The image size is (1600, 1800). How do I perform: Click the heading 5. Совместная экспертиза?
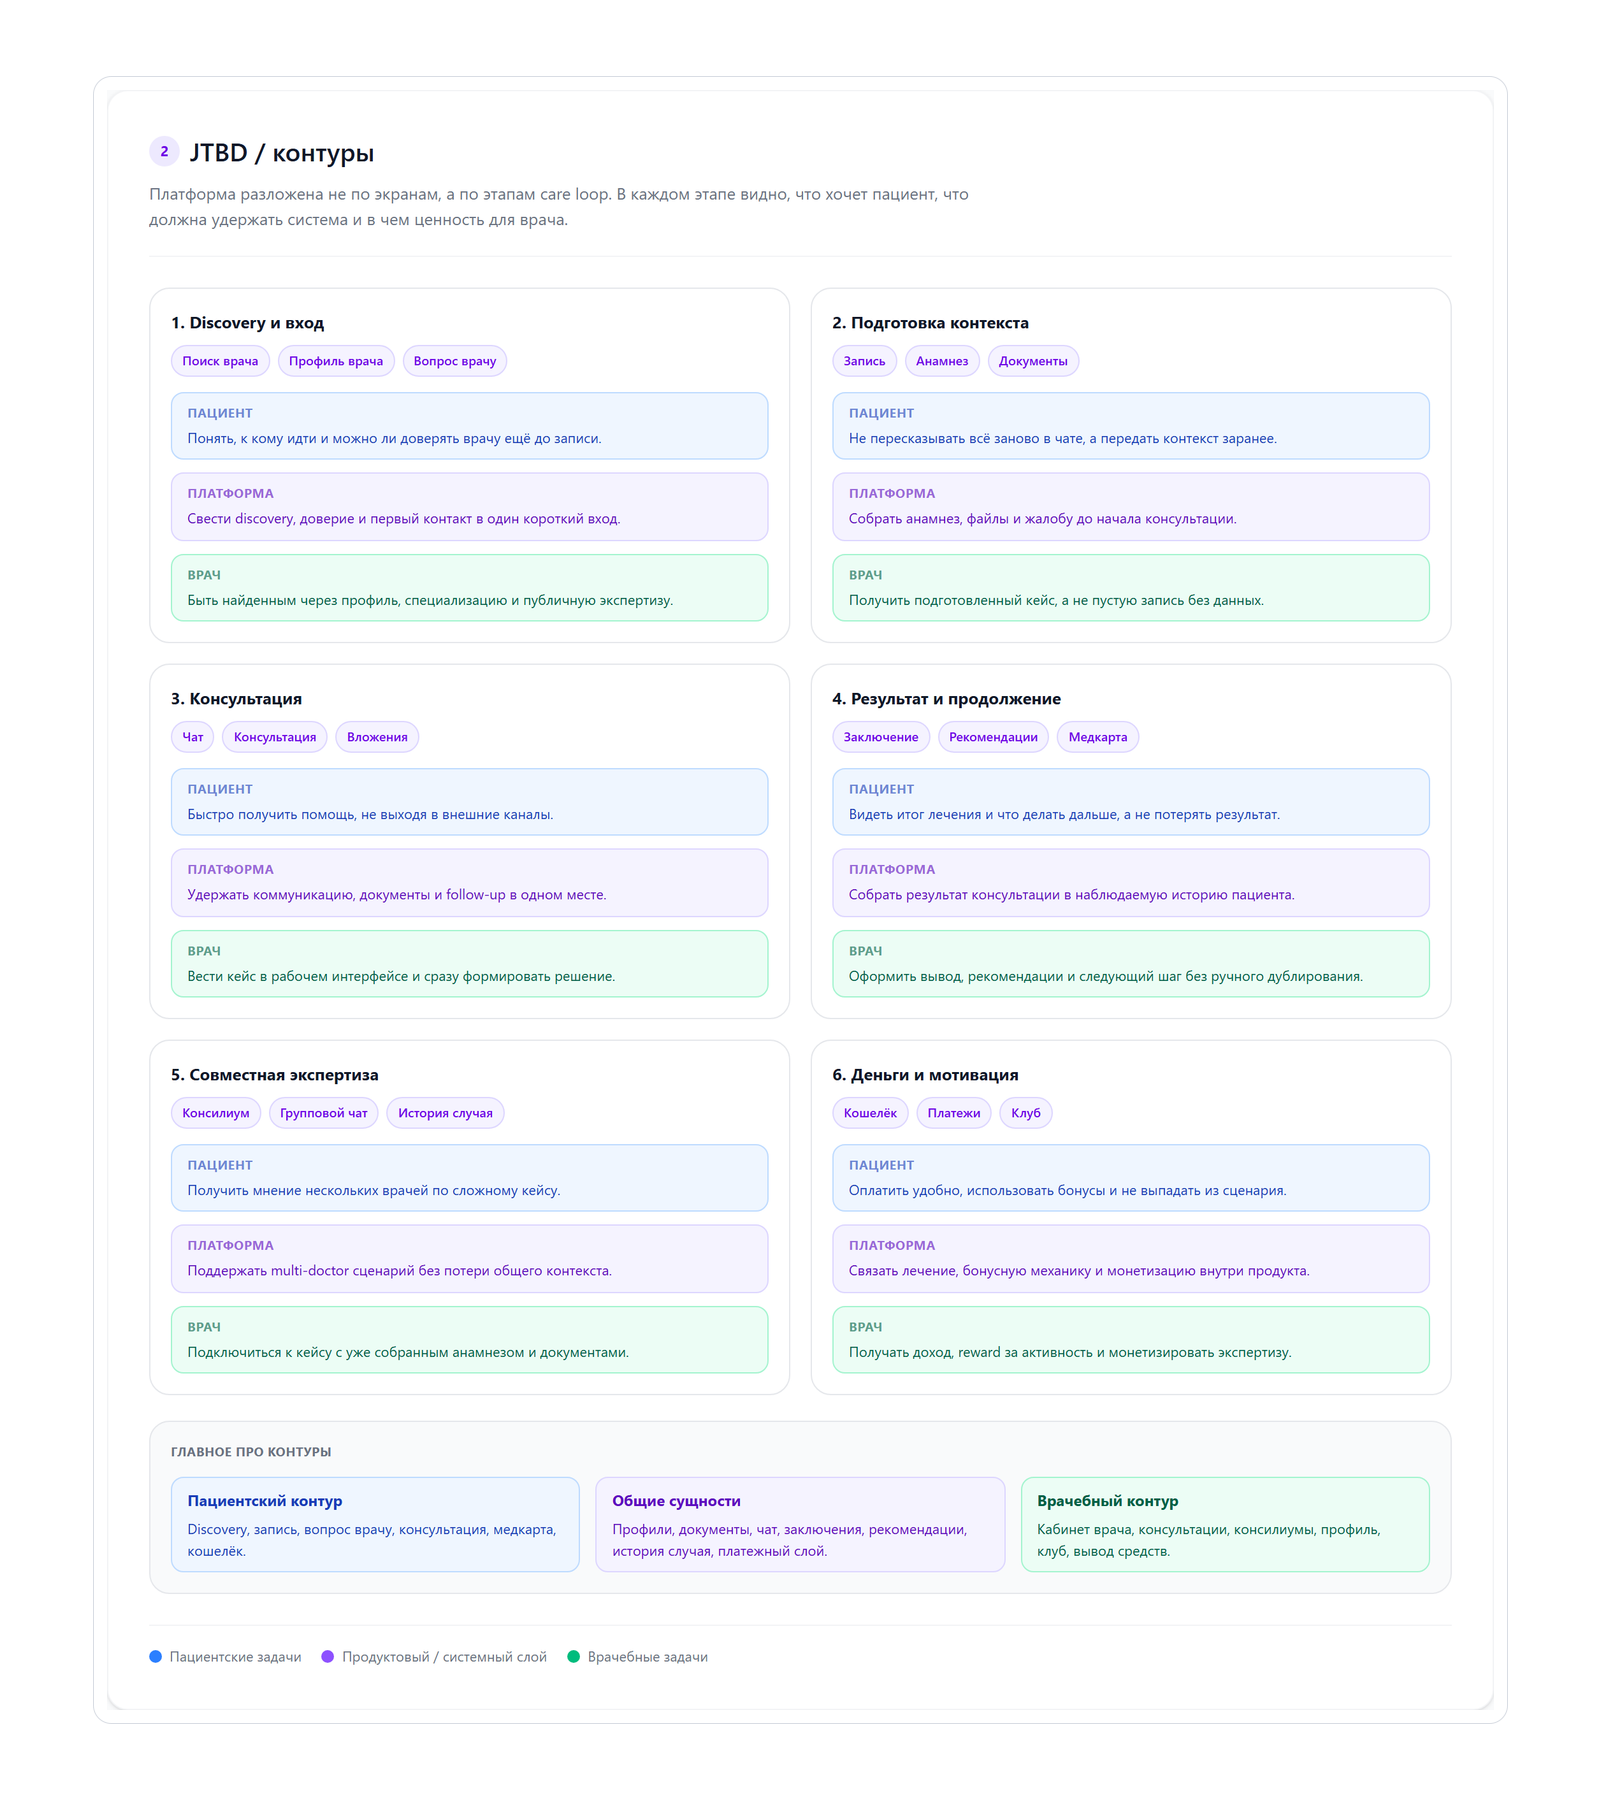(x=274, y=1075)
